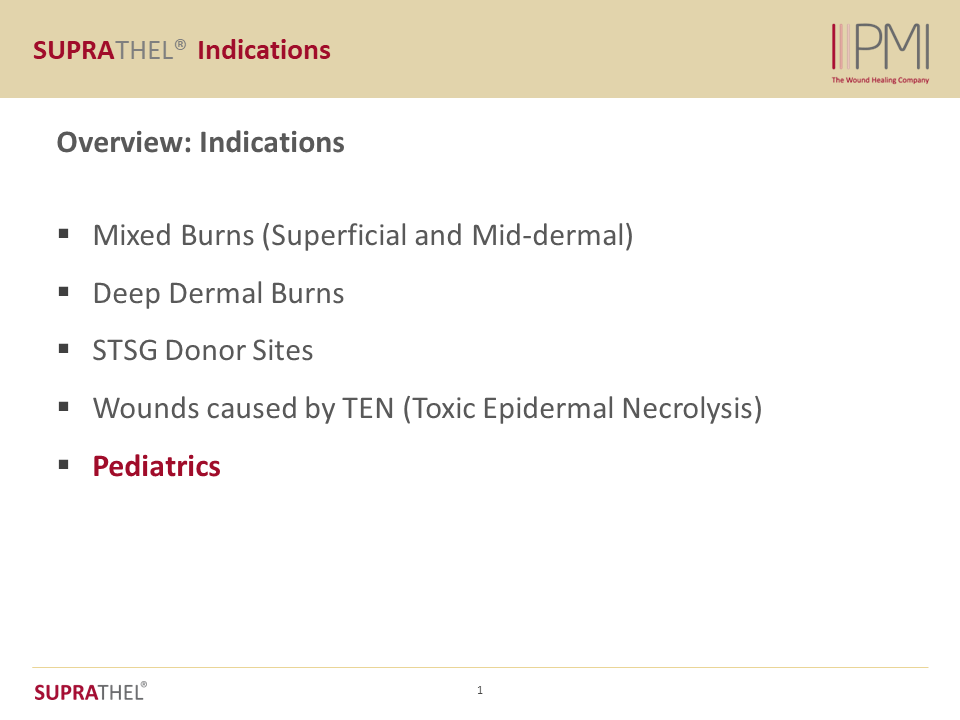
Task: Click the bullet marker beside Deep Dermal Burns
Action: point(64,292)
